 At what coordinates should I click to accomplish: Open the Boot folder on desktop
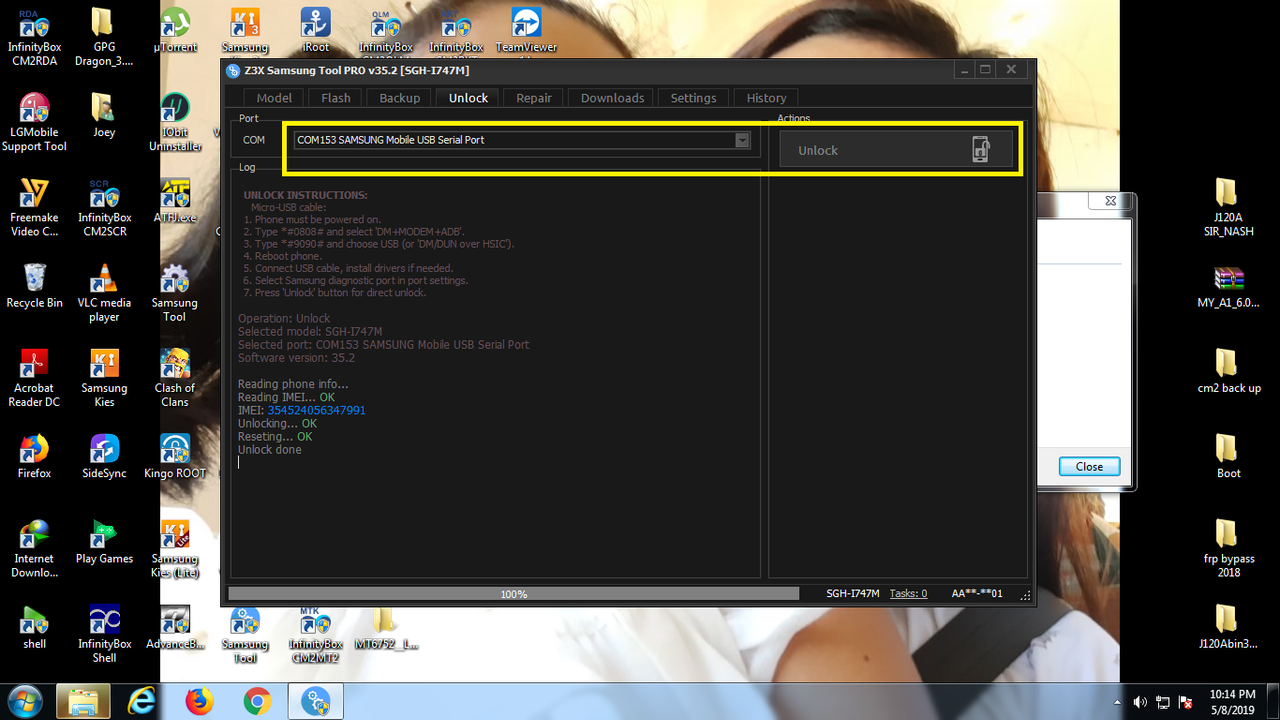1228,457
